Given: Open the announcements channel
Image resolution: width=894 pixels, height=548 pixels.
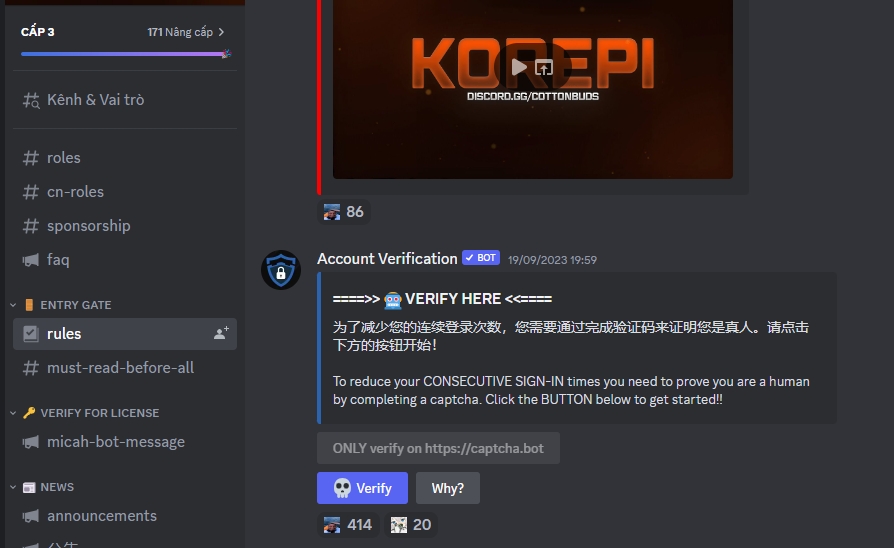Looking at the screenshot, I should (125, 516).
